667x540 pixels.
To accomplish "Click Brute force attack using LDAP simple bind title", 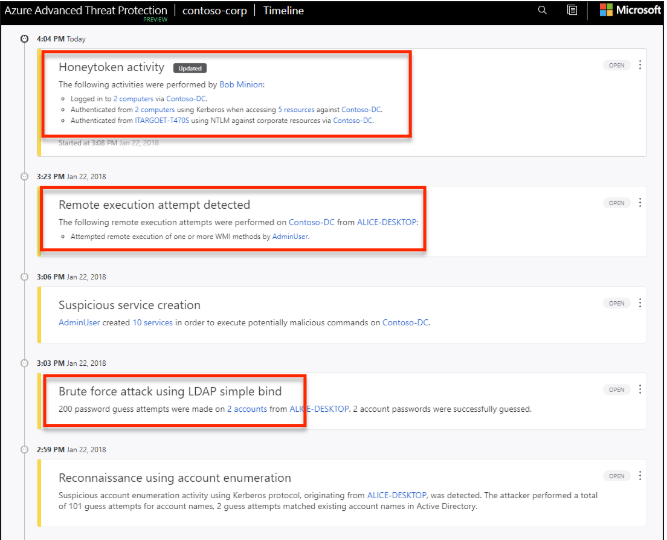I will tap(170, 391).
